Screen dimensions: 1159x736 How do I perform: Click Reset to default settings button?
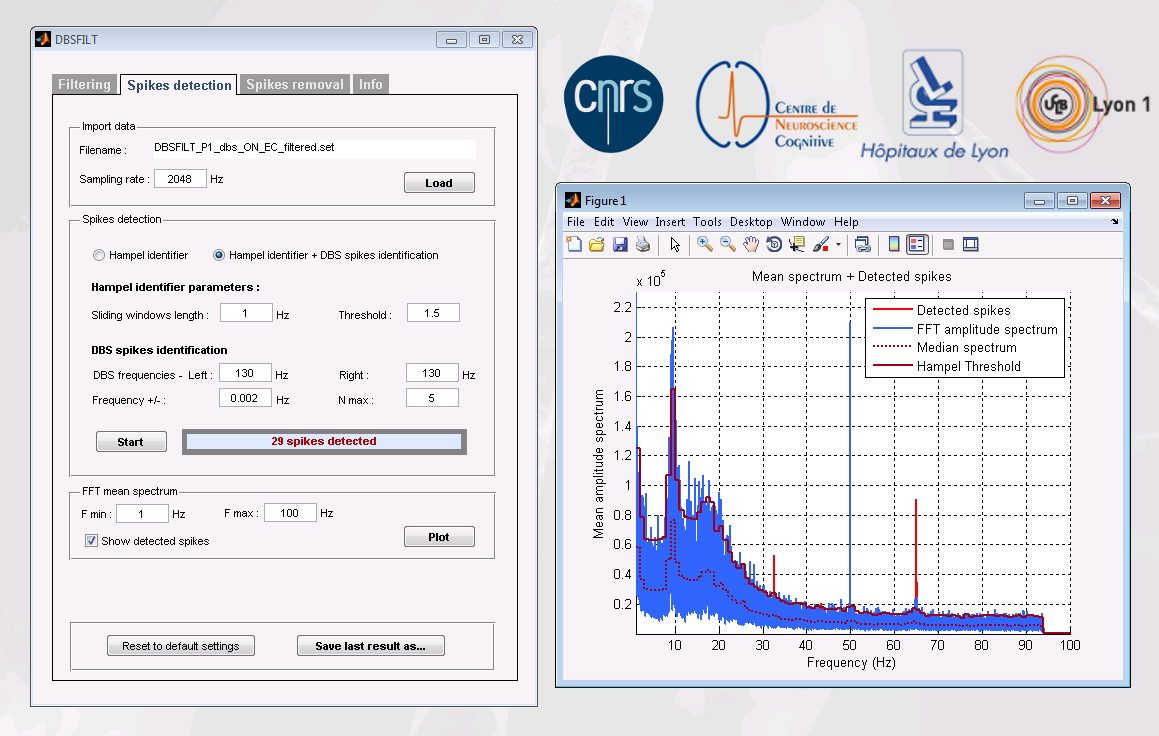point(181,646)
